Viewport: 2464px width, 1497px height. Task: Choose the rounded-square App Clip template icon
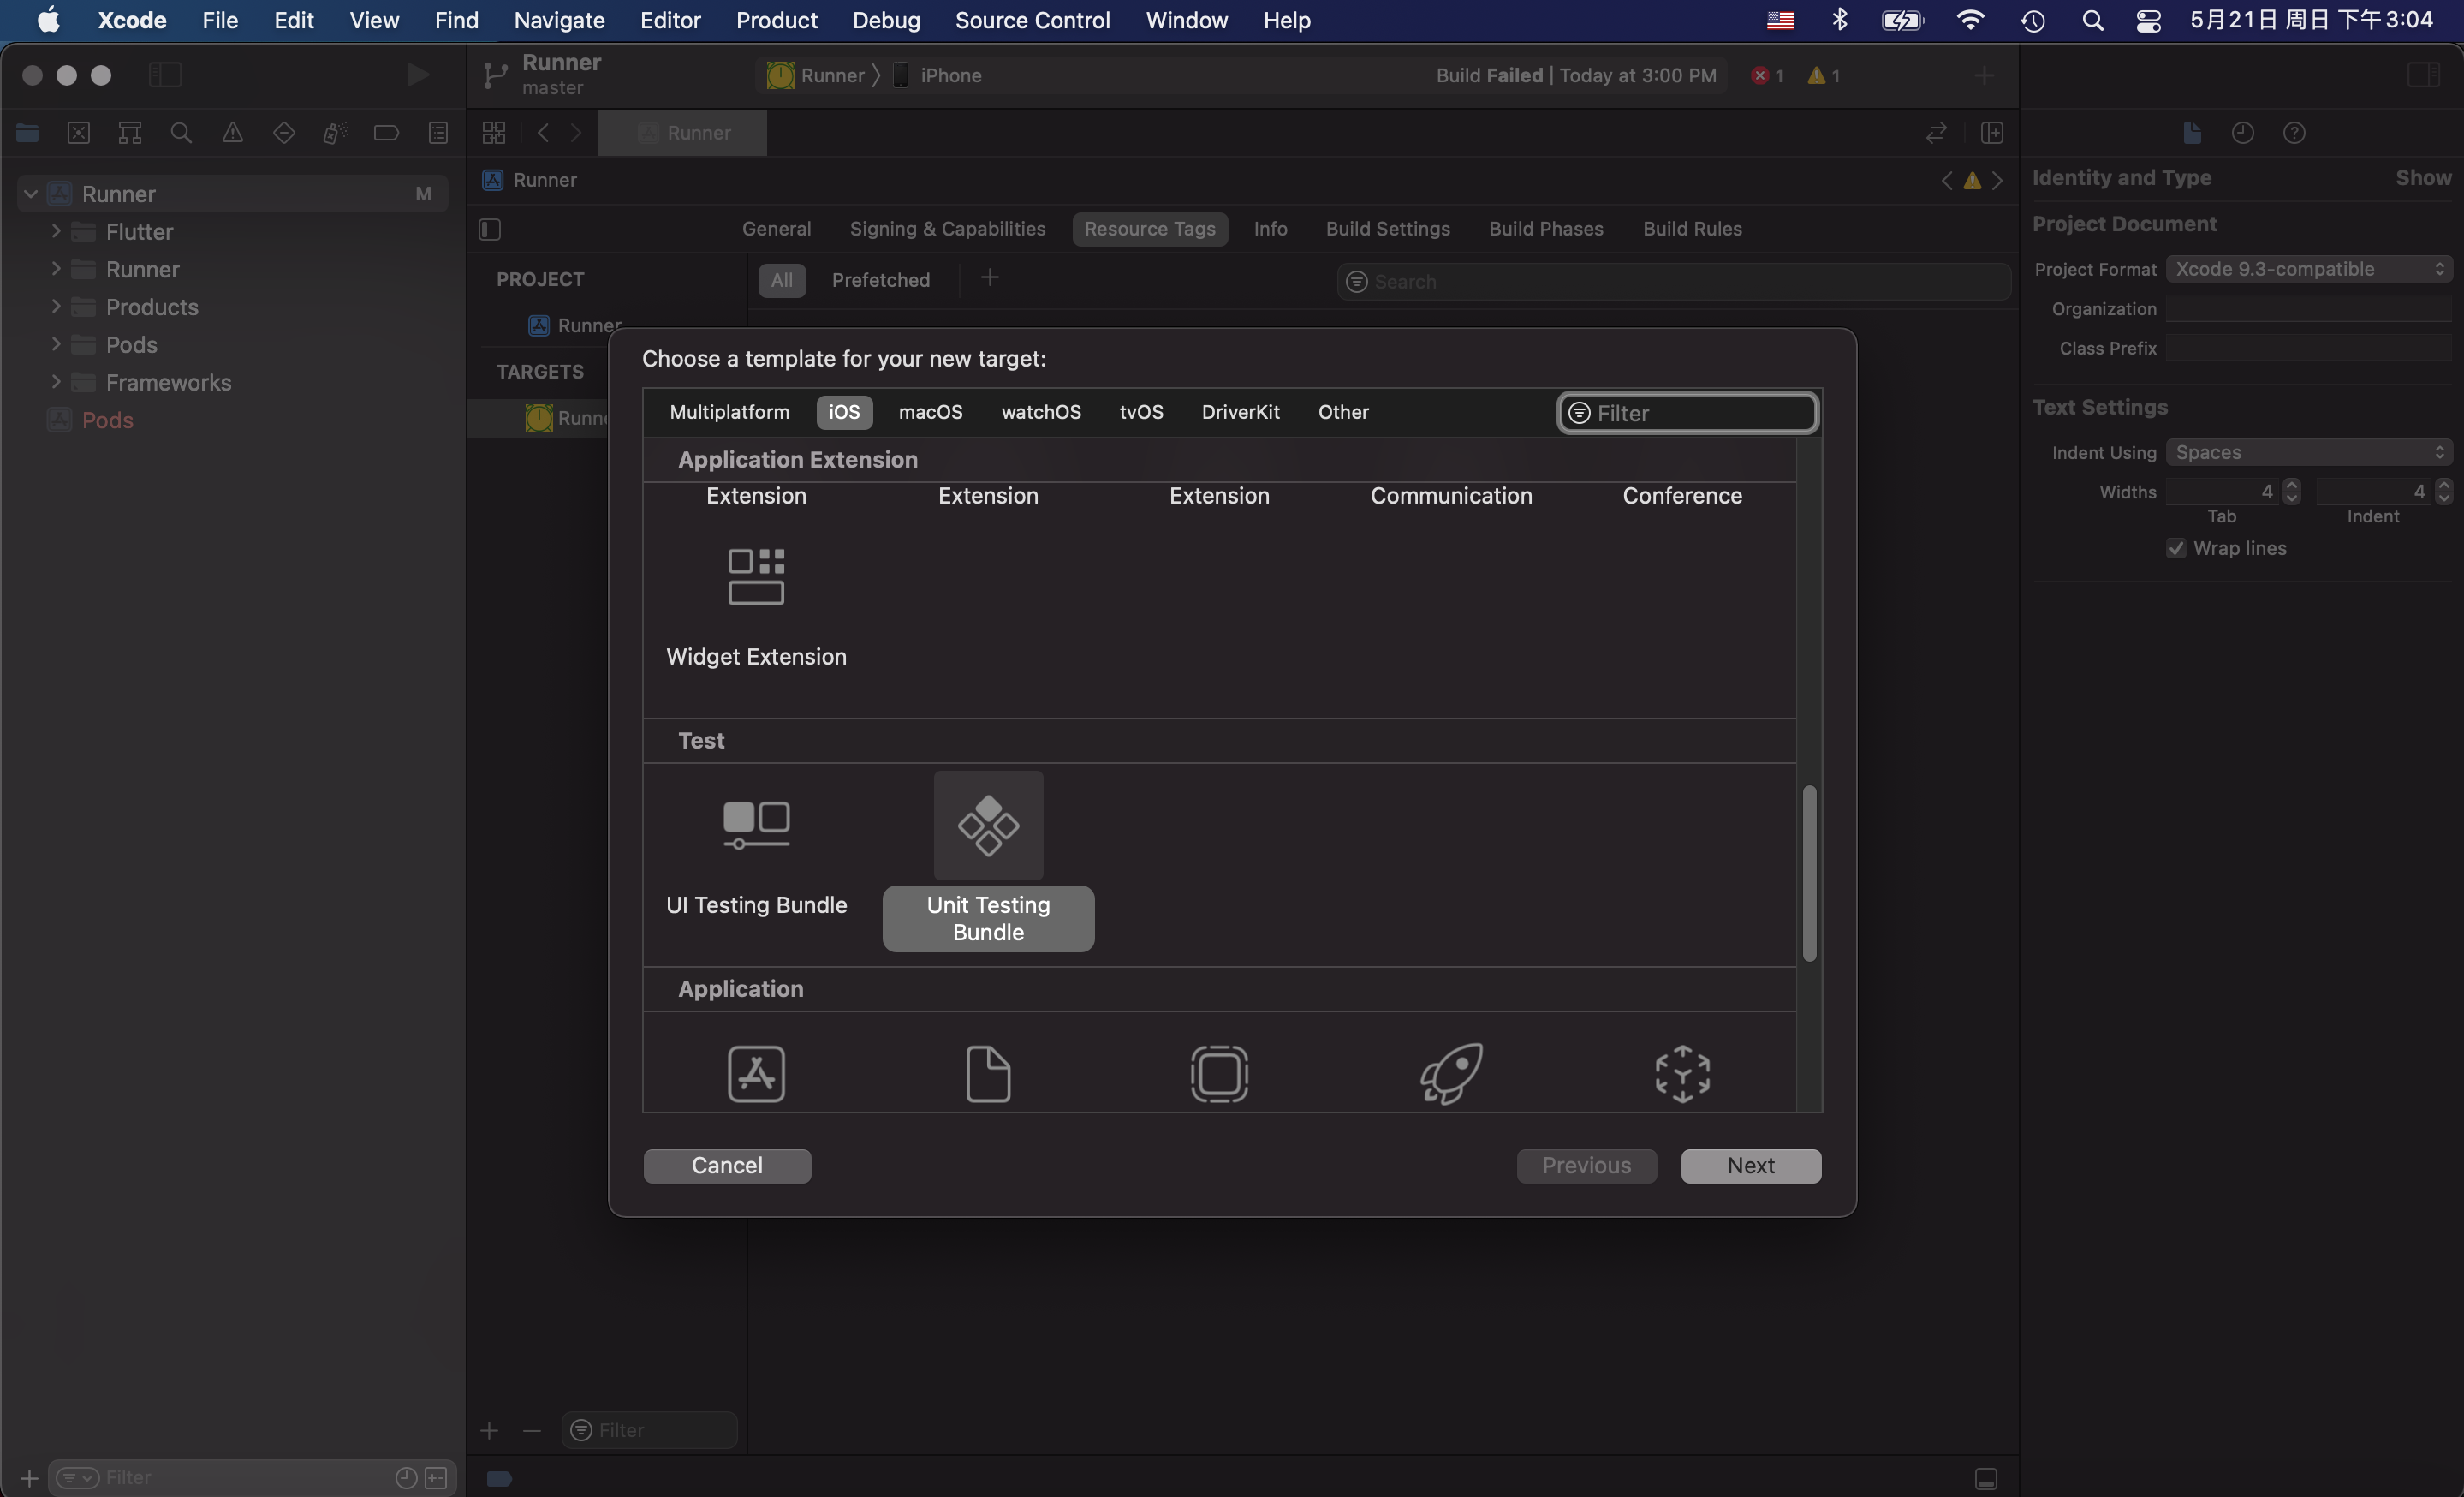[1219, 1074]
